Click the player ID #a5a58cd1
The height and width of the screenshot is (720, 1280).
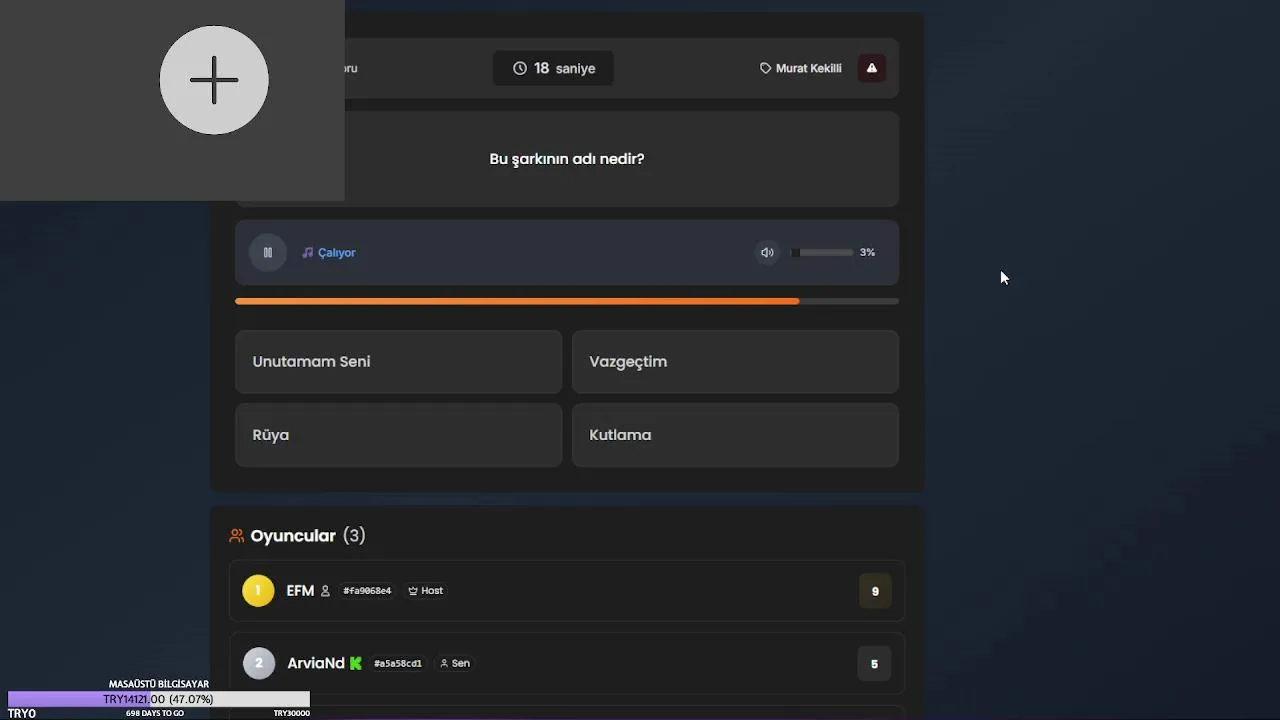click(398, 663)
